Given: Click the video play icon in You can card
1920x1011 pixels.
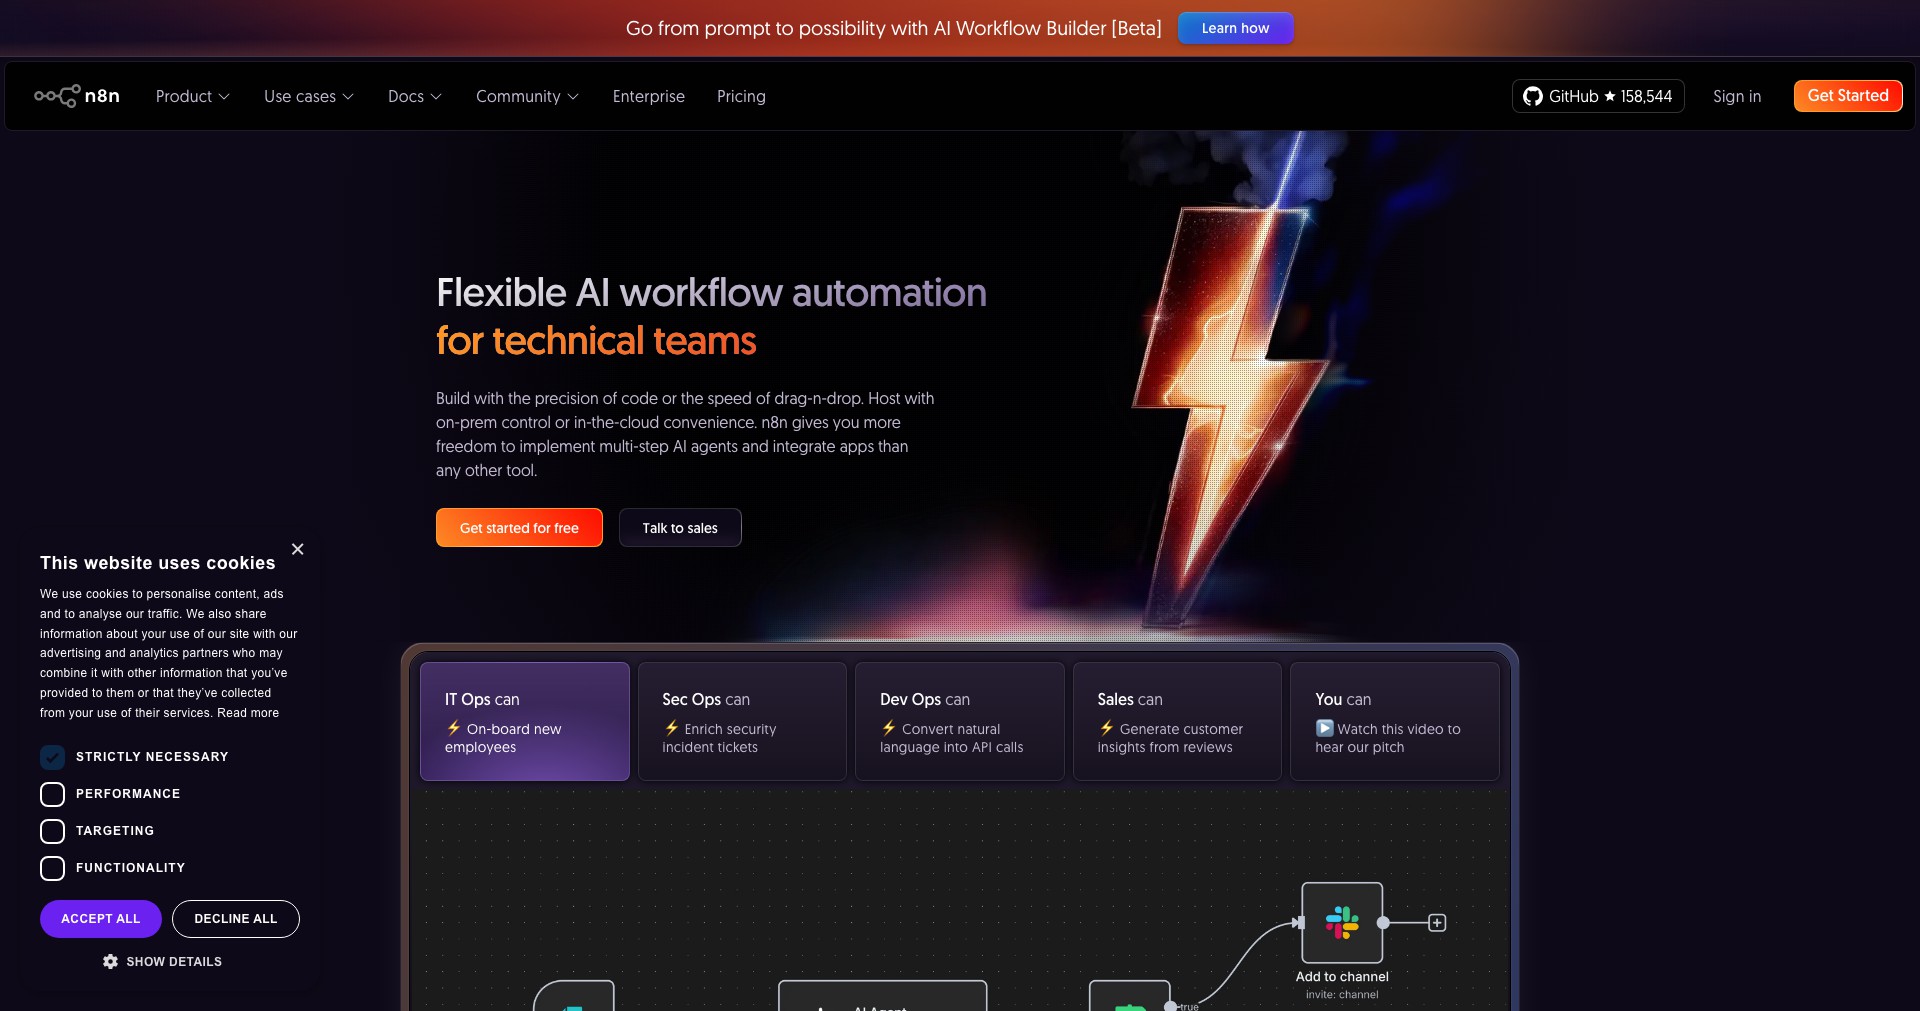Looking at the screenshot, I should pos(1324,728).
